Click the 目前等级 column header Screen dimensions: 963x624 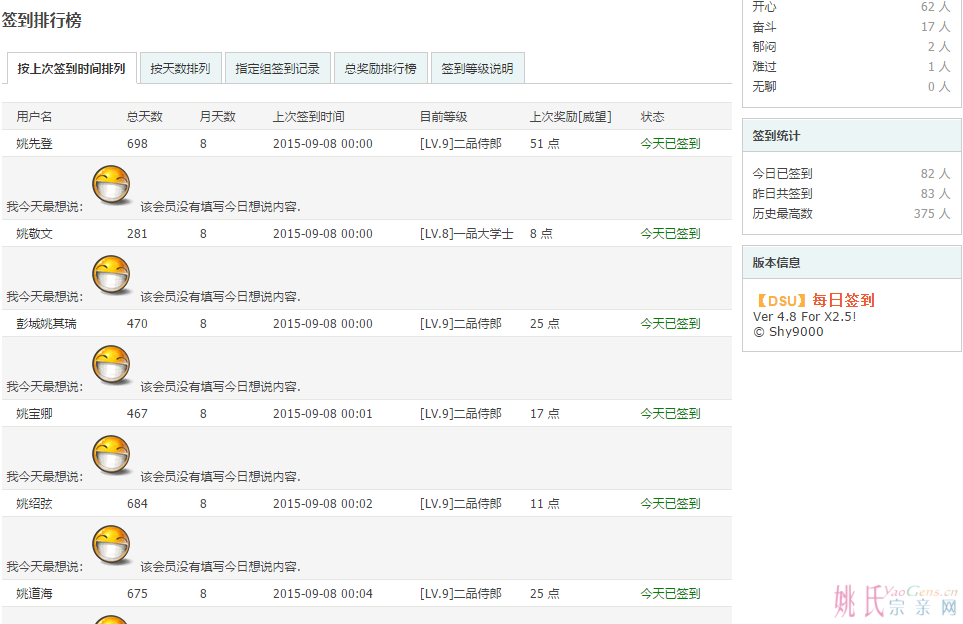pyautogui.click(x=443, y=117)
